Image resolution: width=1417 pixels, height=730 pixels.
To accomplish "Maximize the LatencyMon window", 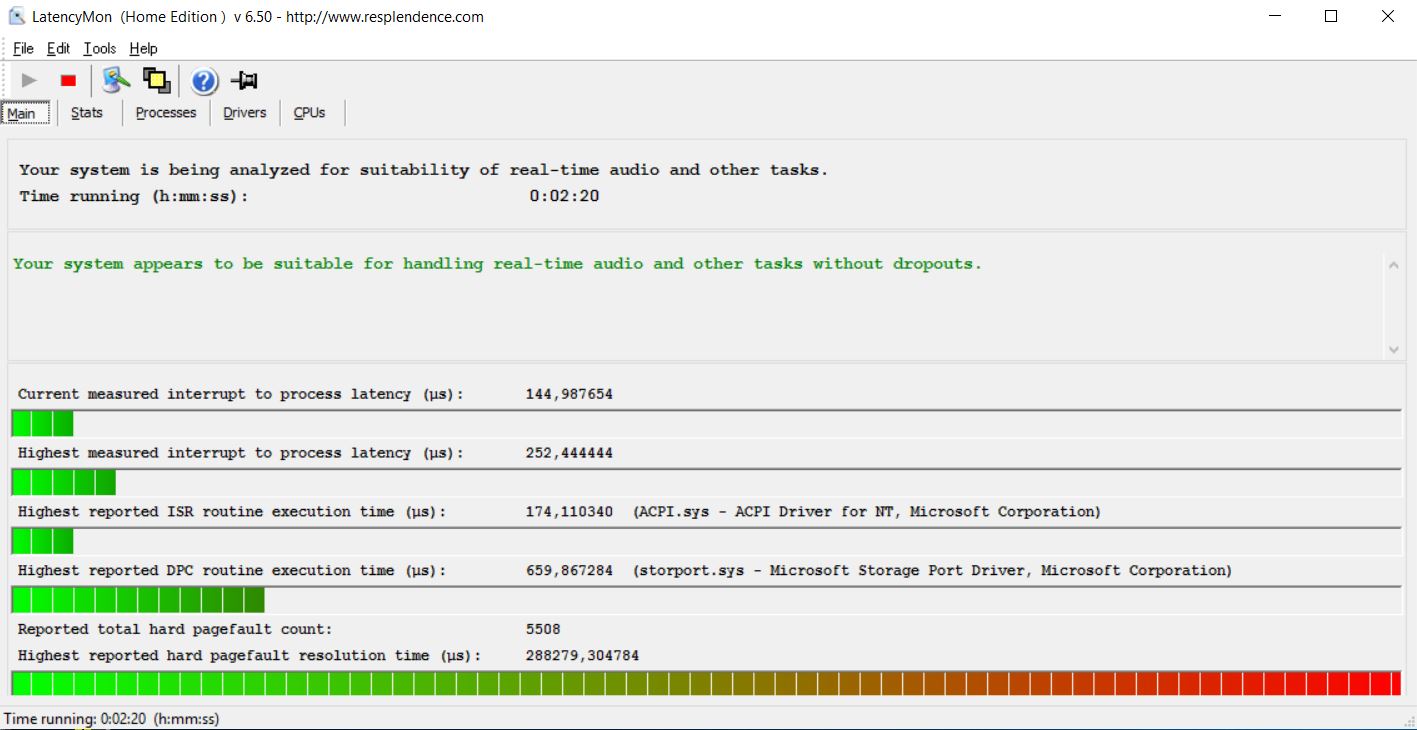I will (1331, 16).
